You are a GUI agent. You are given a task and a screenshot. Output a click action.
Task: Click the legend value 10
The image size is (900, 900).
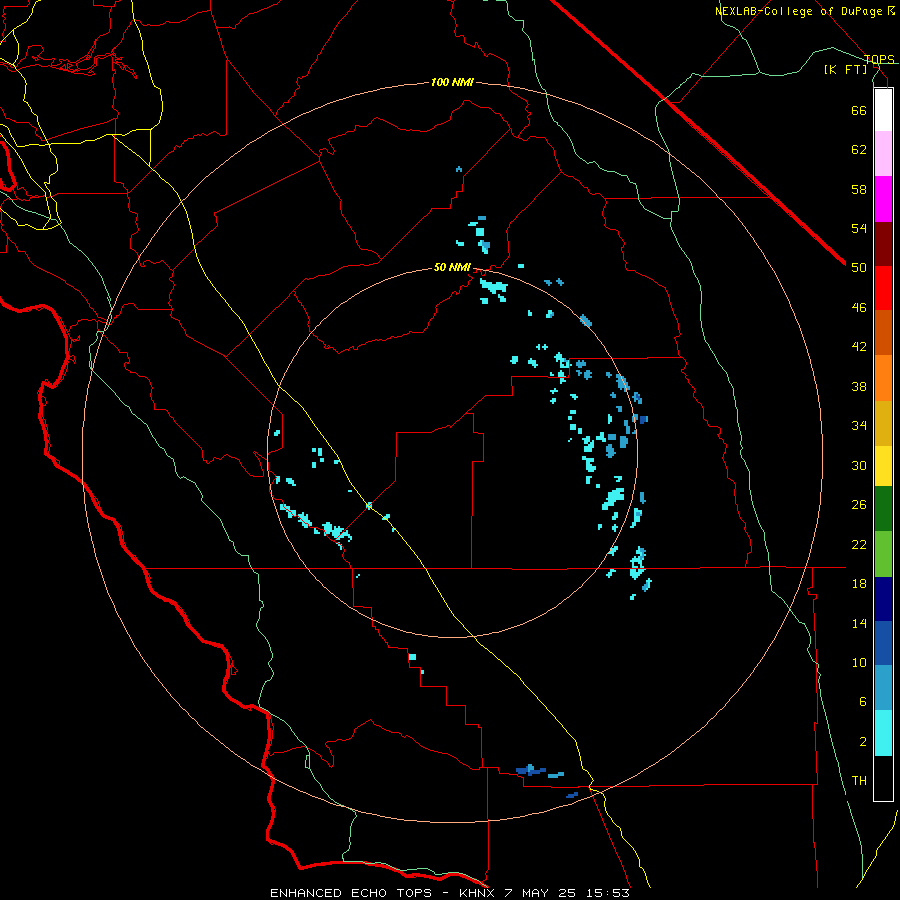[x=859, y=662]
